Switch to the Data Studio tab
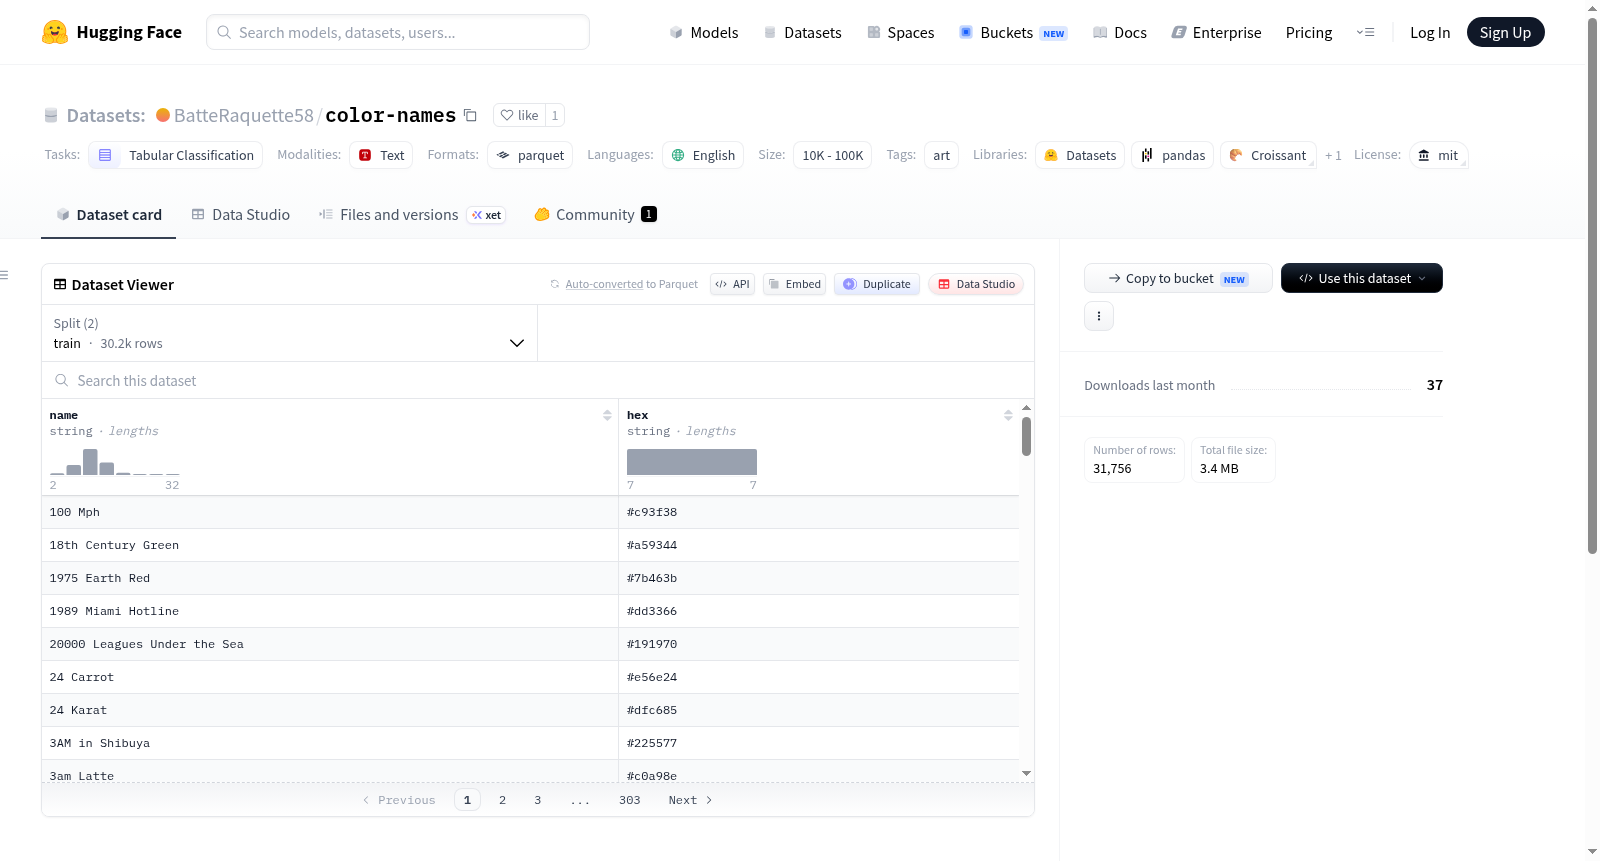The height and width of the screenshot is (861, 1600). coord(241,214)
